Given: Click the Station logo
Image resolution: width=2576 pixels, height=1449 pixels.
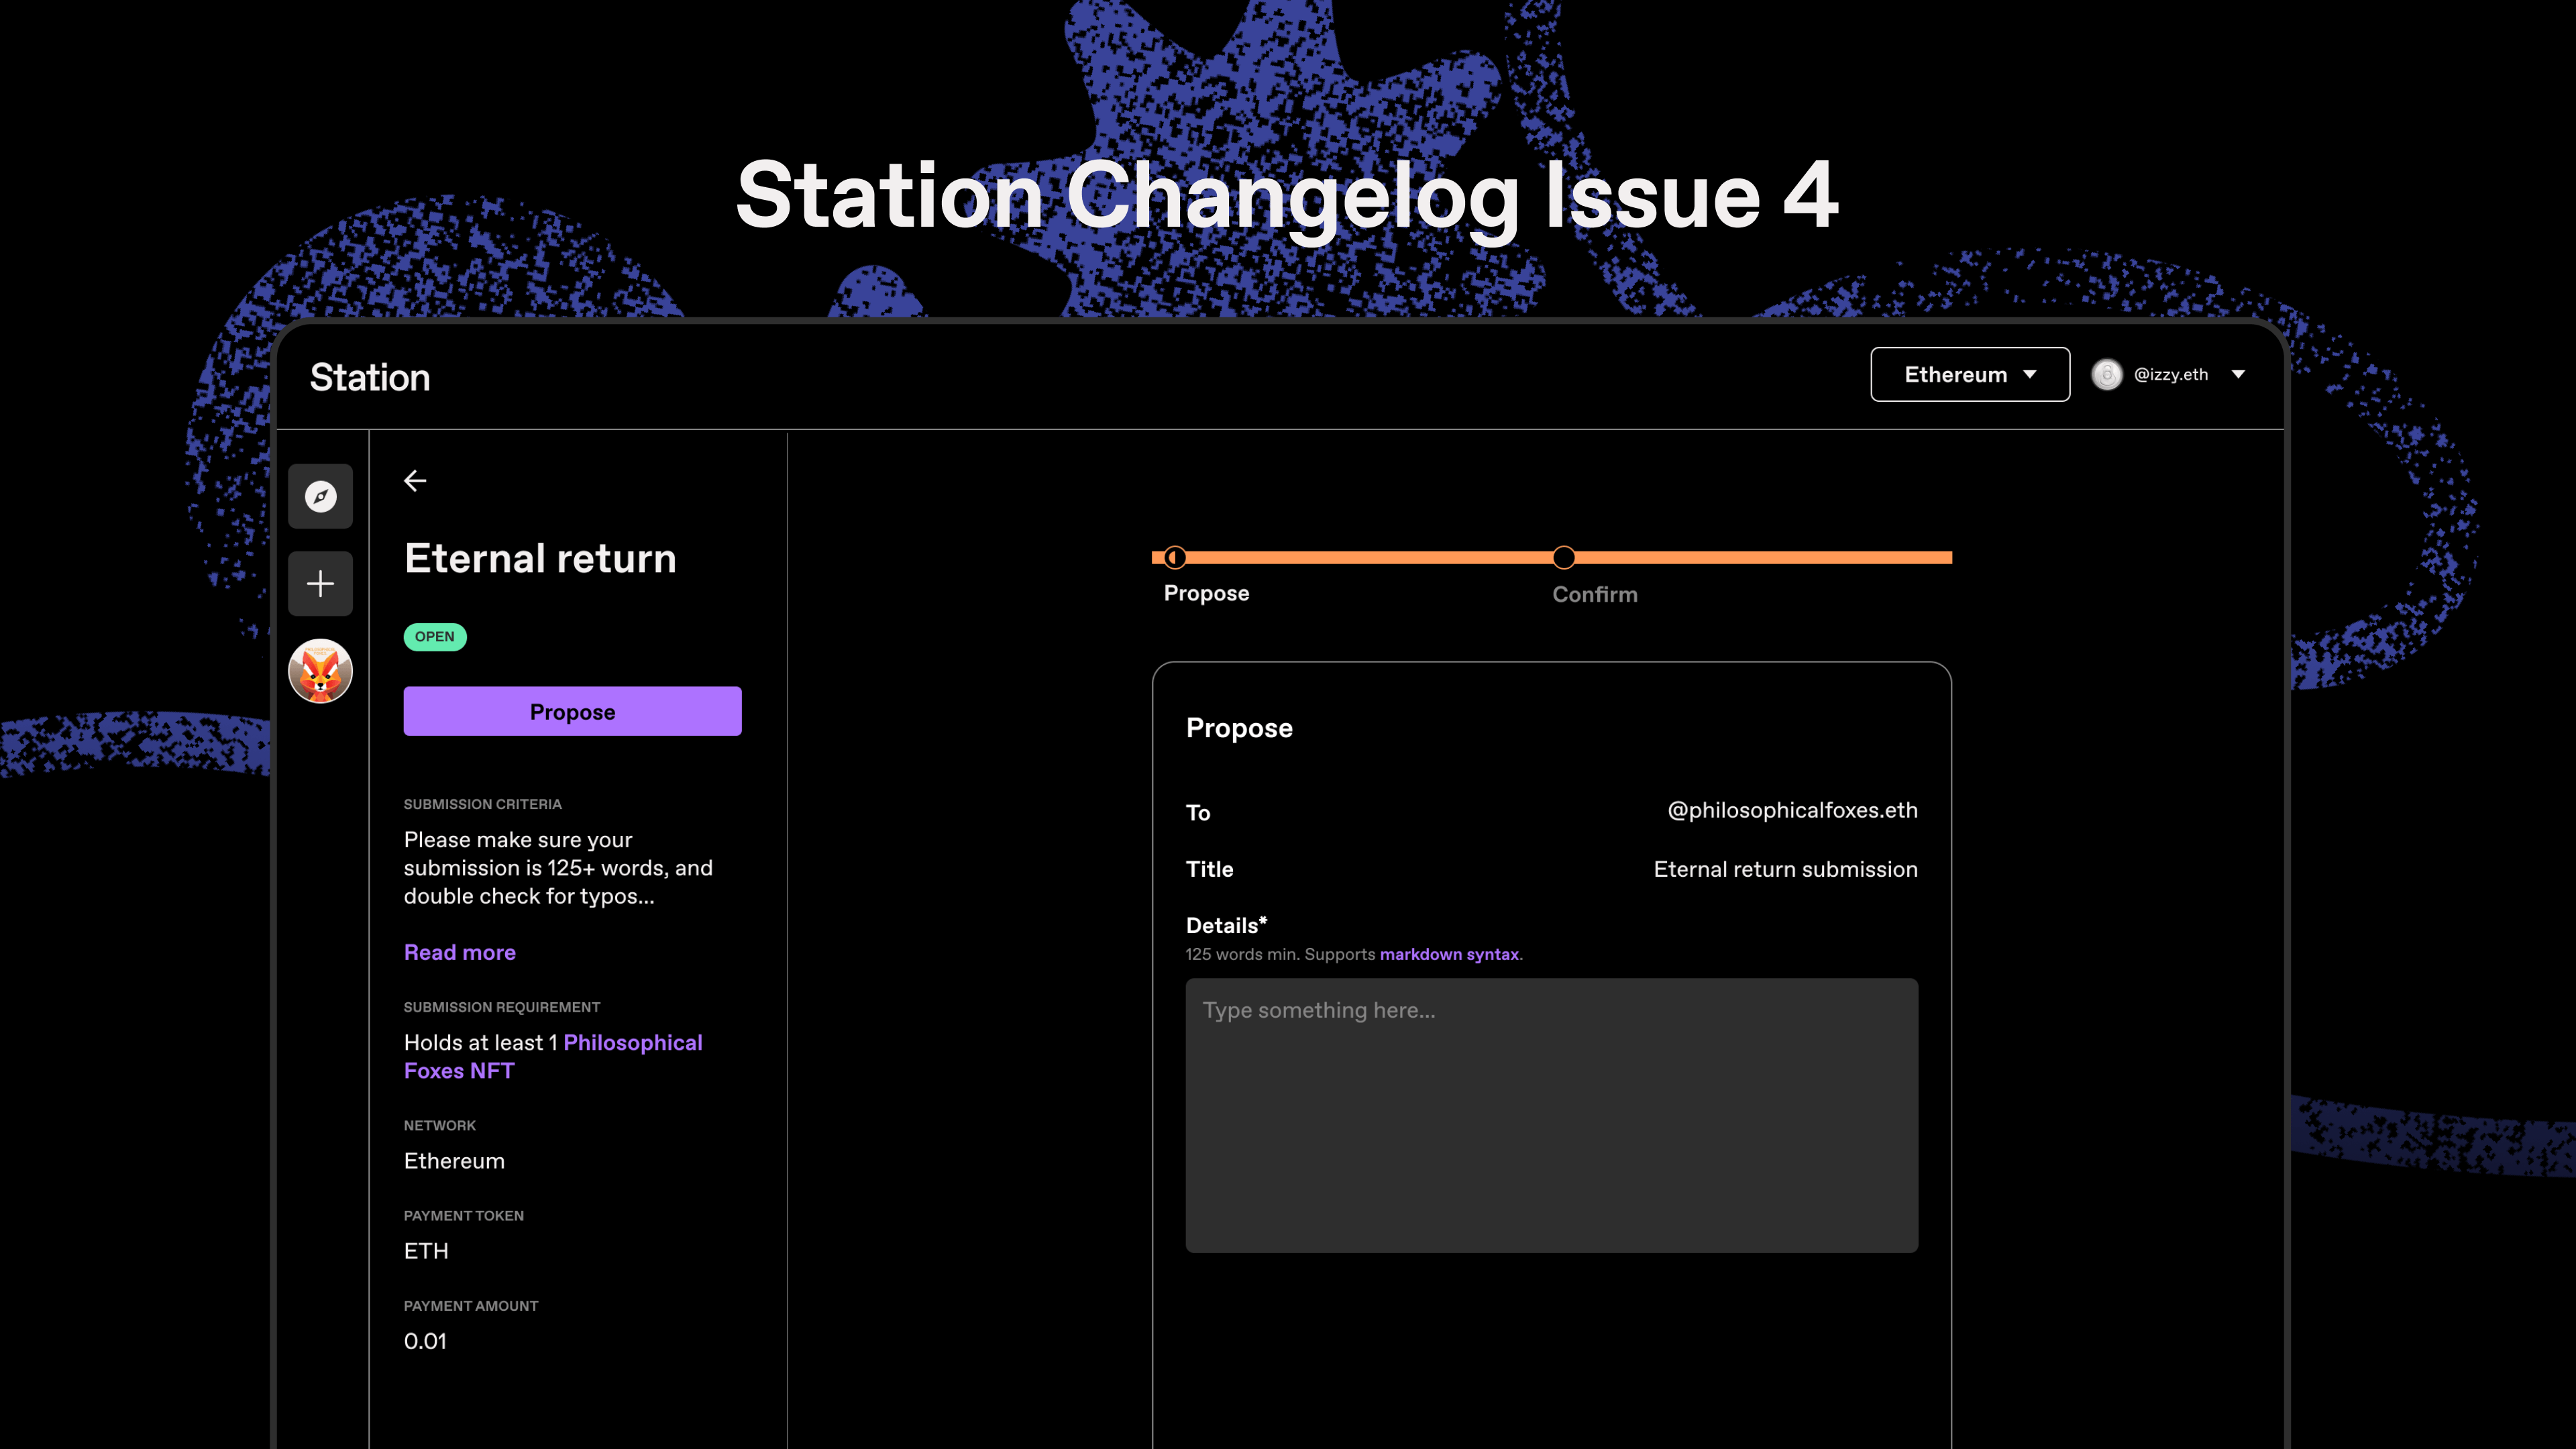Looking at the screenshot, I should click(x=370, y=378).
